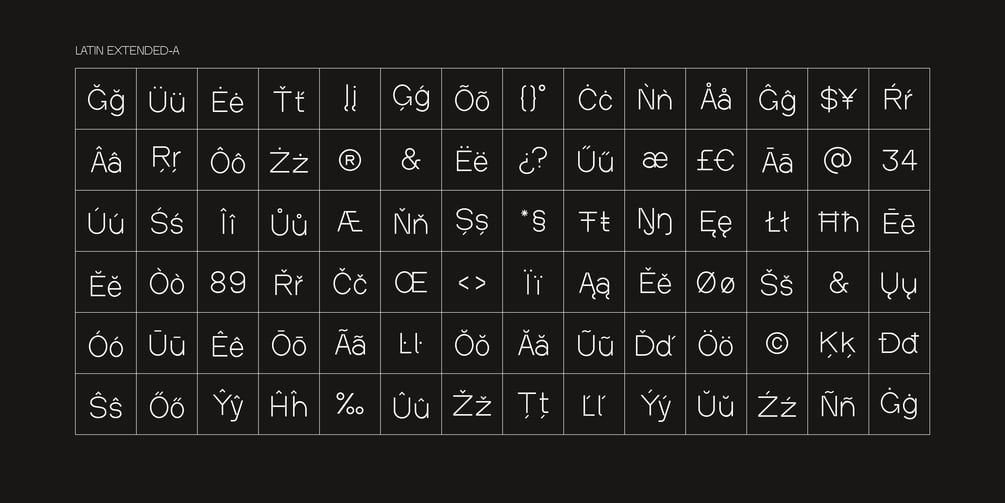The image size is (1005, 503).
Task: Click the at sign @ glyph
Action: point(838,160)
